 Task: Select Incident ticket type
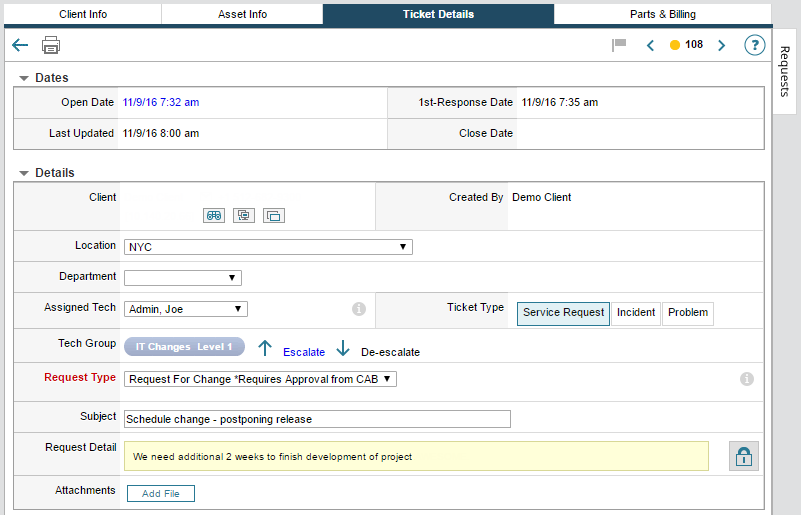coord(636,313)
